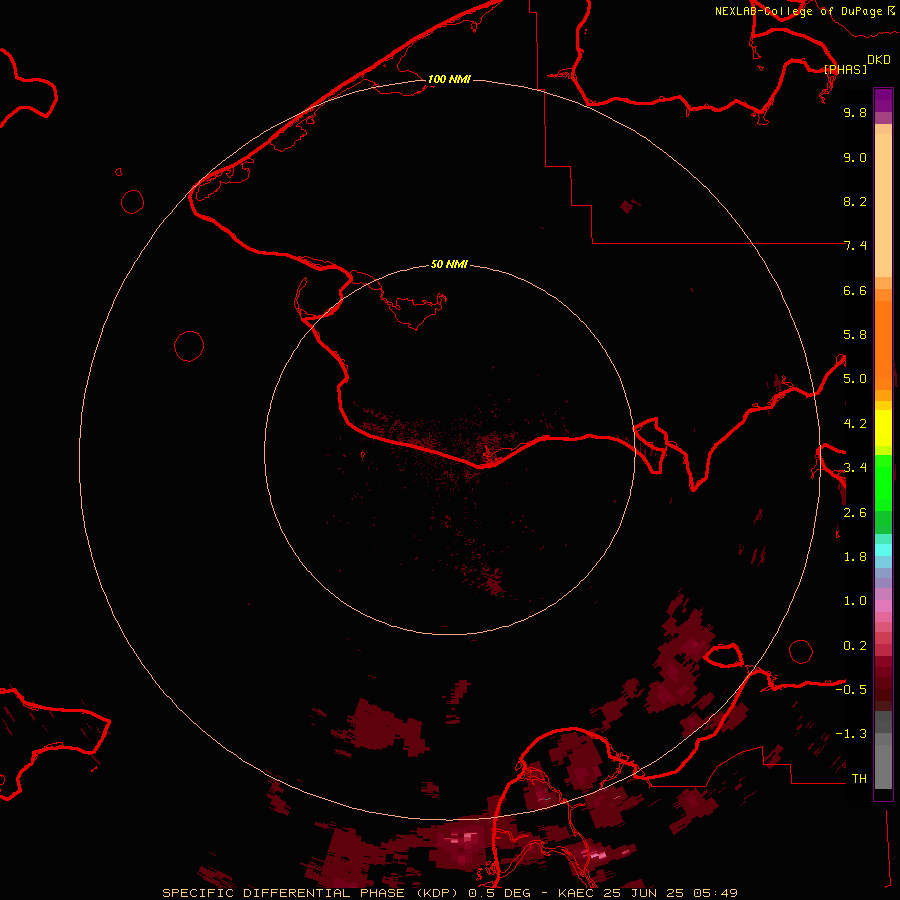
Task: Click the -0.5 value on the scale
Action: click(x=851, y=689)
